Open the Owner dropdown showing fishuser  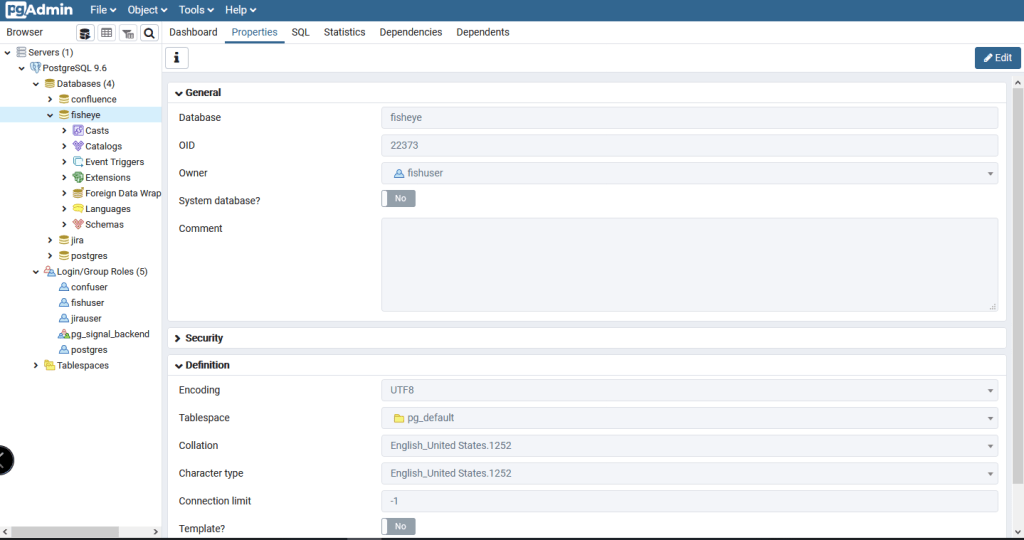[x=689, y=173]
